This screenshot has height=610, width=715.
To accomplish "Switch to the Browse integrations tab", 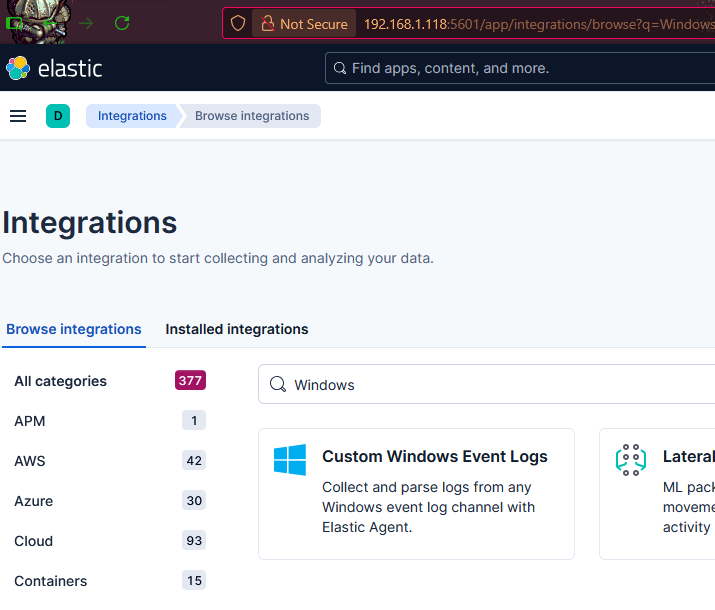I will pyautogui.click(x=74, y=329).
